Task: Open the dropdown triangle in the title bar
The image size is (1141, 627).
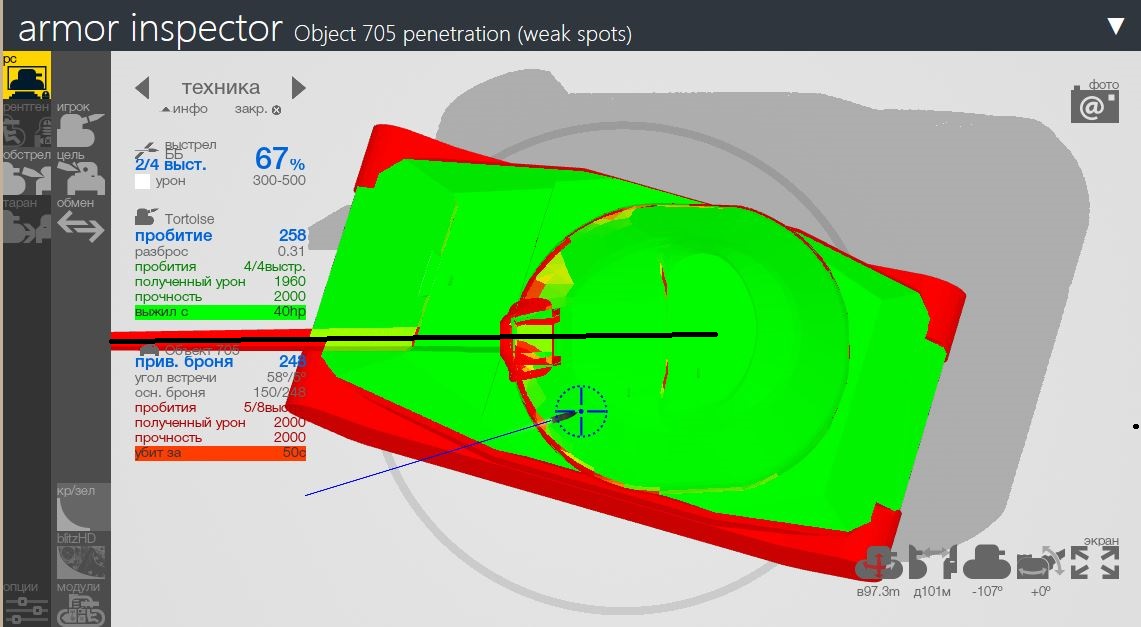Action: pos(1116,27)
